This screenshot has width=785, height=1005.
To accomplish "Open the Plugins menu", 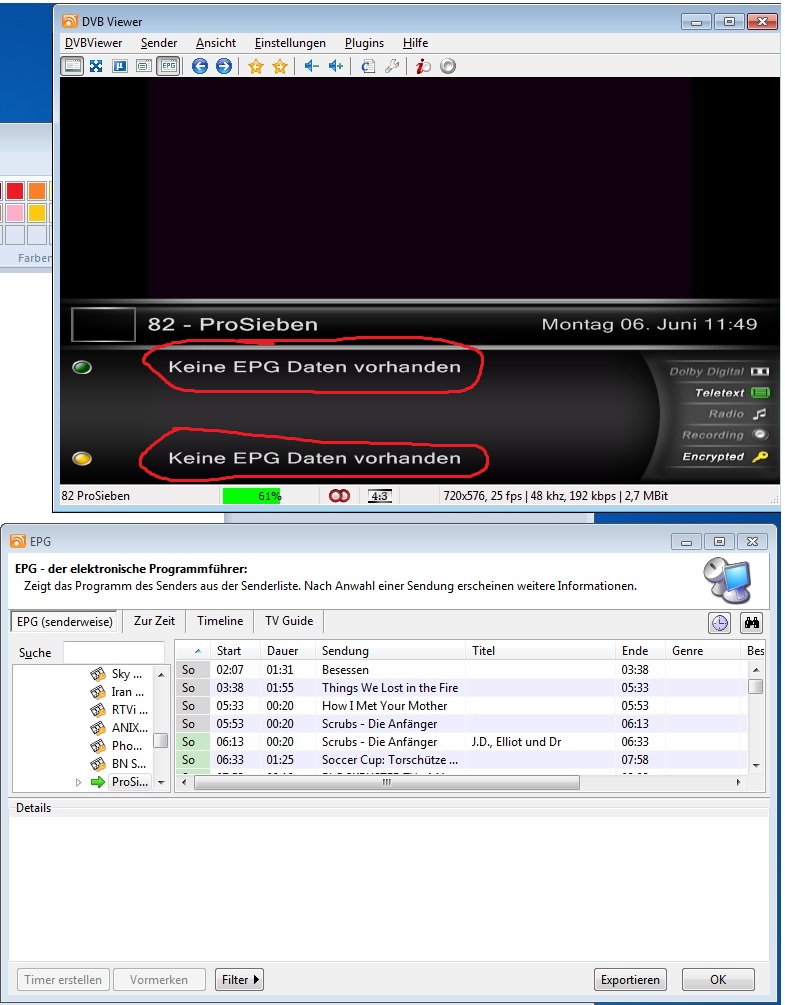I will (365, 43).
